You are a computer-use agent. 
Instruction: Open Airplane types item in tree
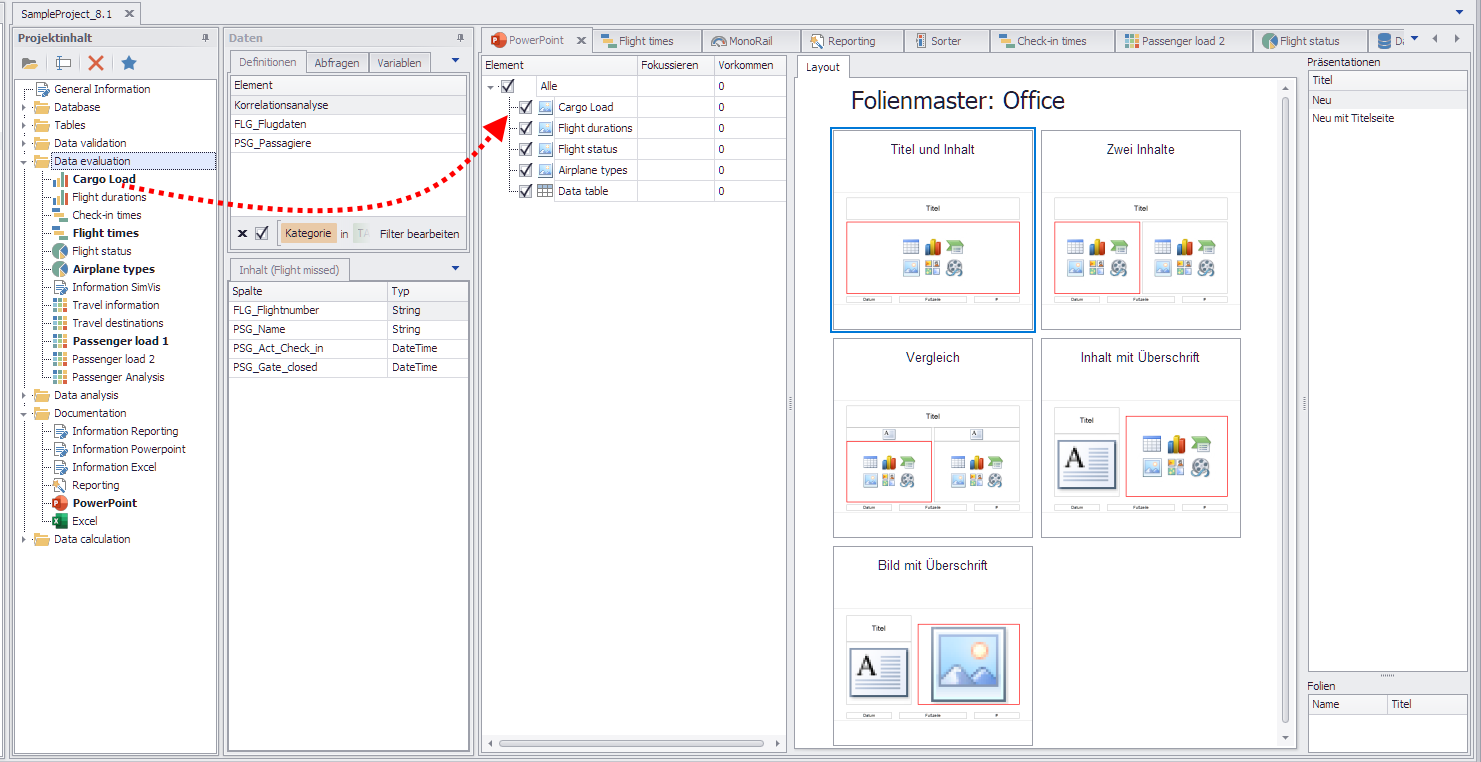click(x=113, y=269)
